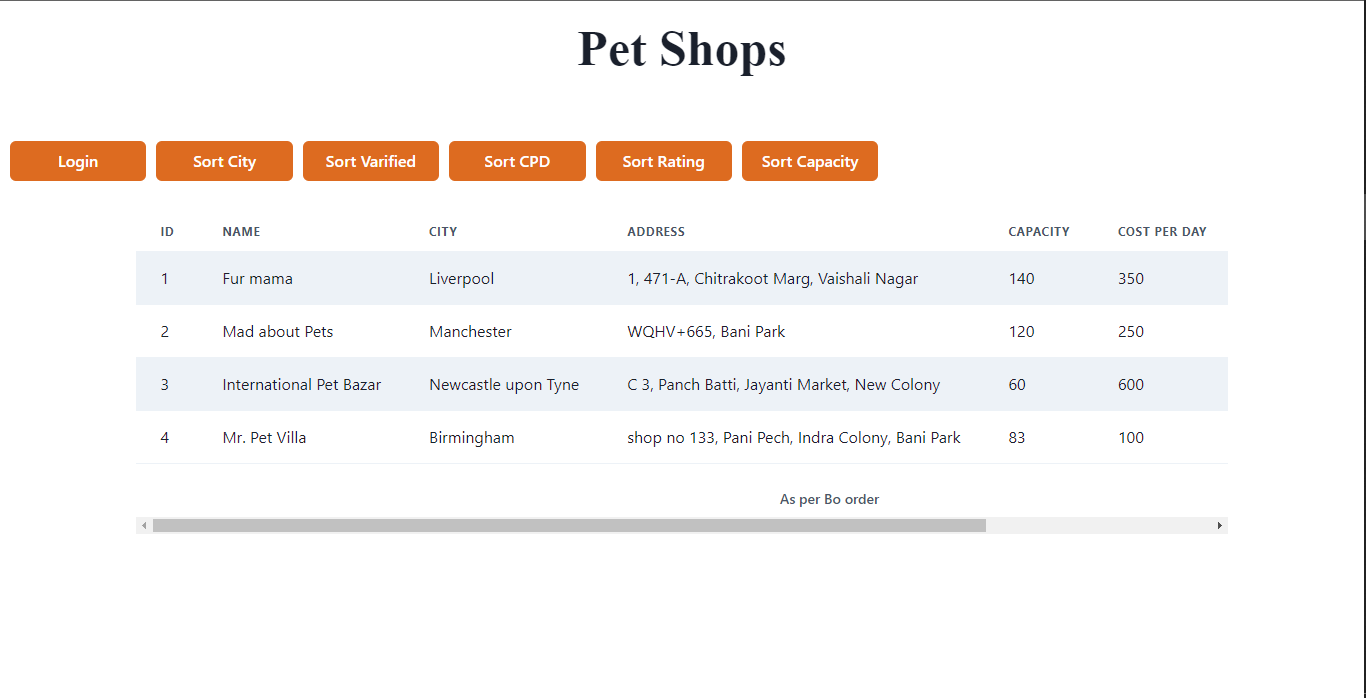The width and height of the screenshot is (1366, 698).
Task: Click the Sort Rating button
Action: coord(663,161)
